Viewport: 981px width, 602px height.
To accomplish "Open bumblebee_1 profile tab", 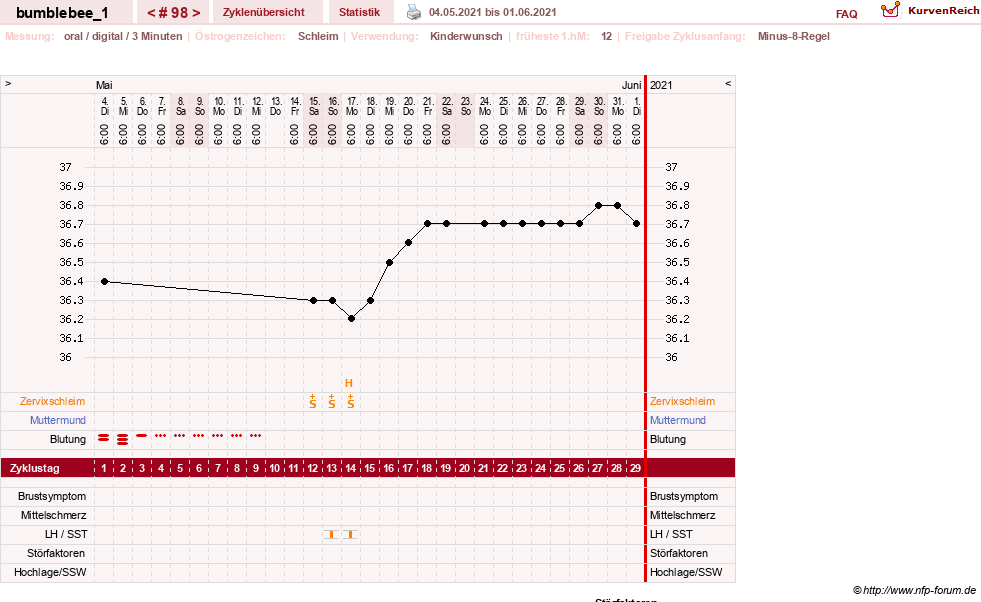I will (x=62, y=13).
